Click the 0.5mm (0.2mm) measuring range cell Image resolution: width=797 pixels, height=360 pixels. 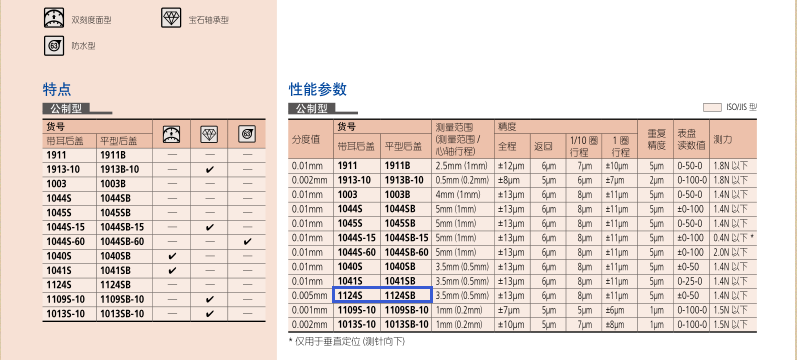coord(462,180)
